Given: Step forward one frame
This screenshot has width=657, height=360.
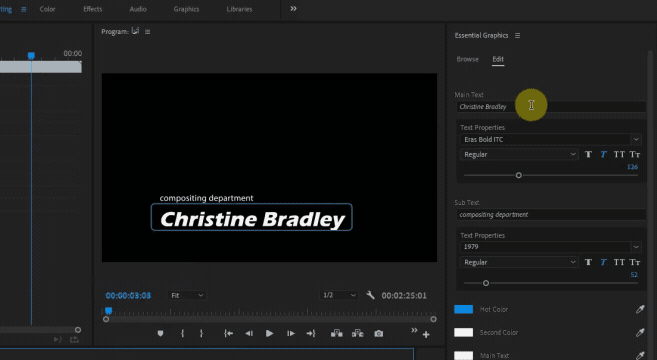Looking at the screenshot, I should [x=290, y=334].
